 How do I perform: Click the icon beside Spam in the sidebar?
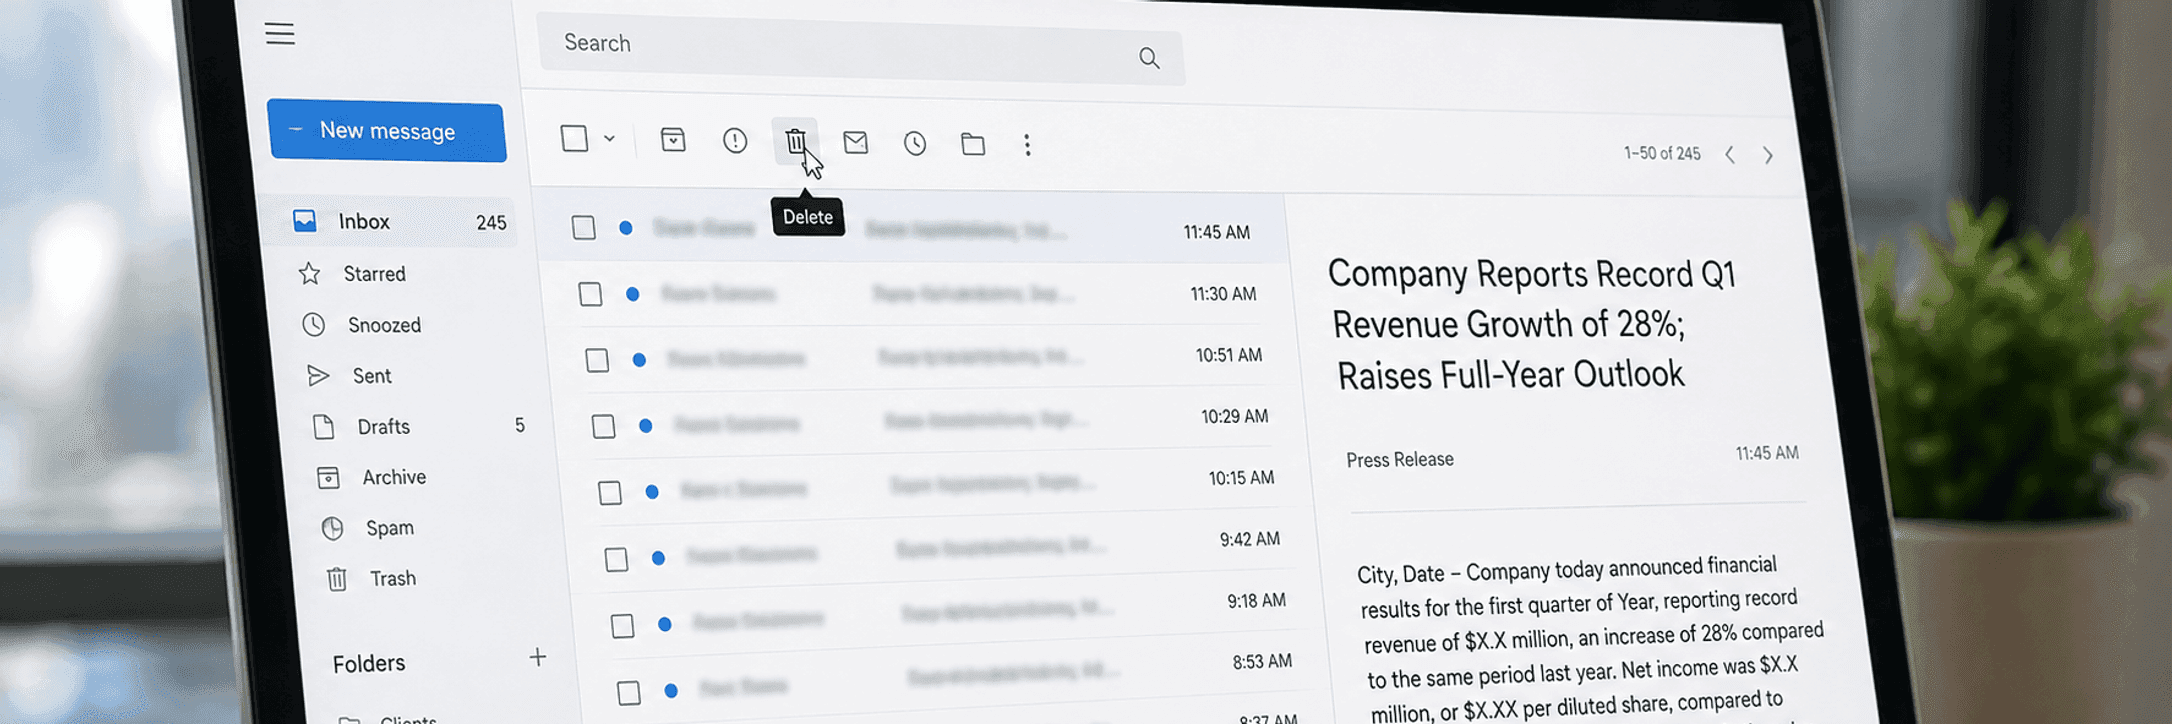pos(333,528)
